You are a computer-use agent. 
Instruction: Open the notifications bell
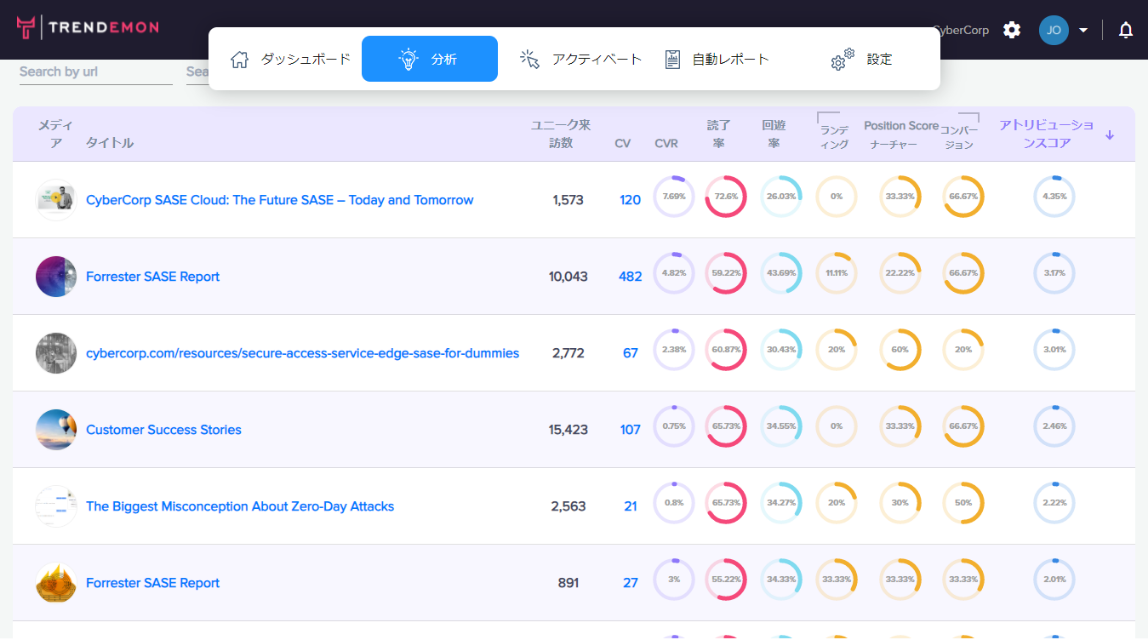coord(1125,30)
